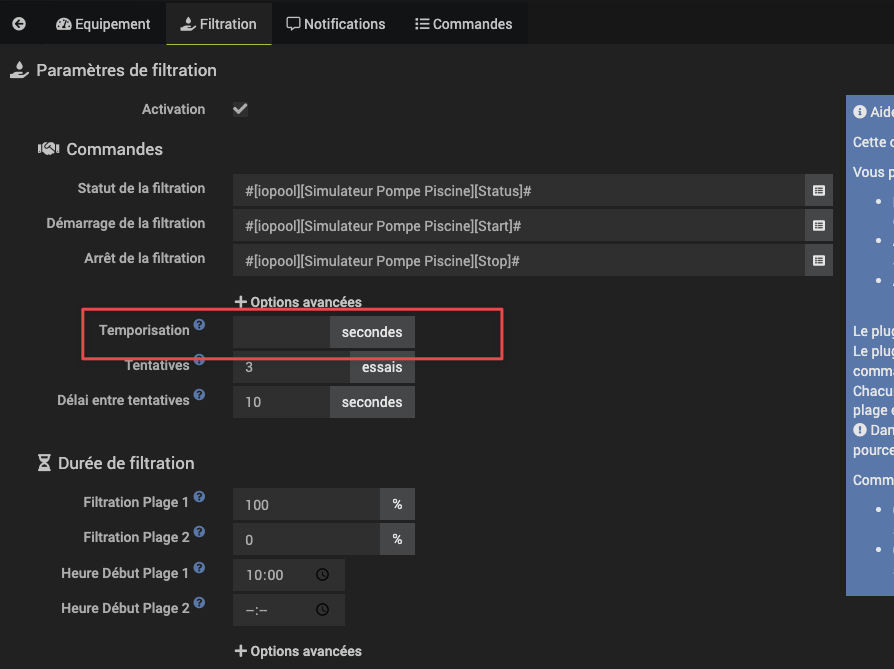Open command picker for Arrêt de la filtration
This screenshot has height=669, width=894.
click(819, 261)
